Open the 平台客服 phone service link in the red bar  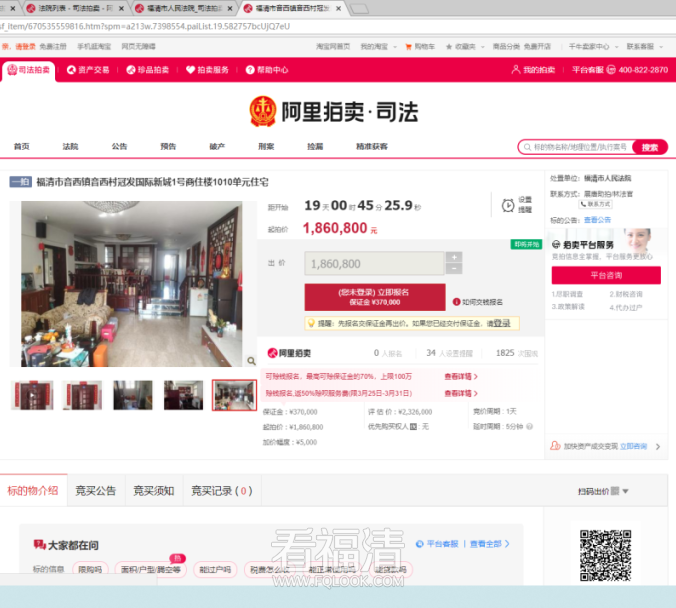tap(620, 70)
